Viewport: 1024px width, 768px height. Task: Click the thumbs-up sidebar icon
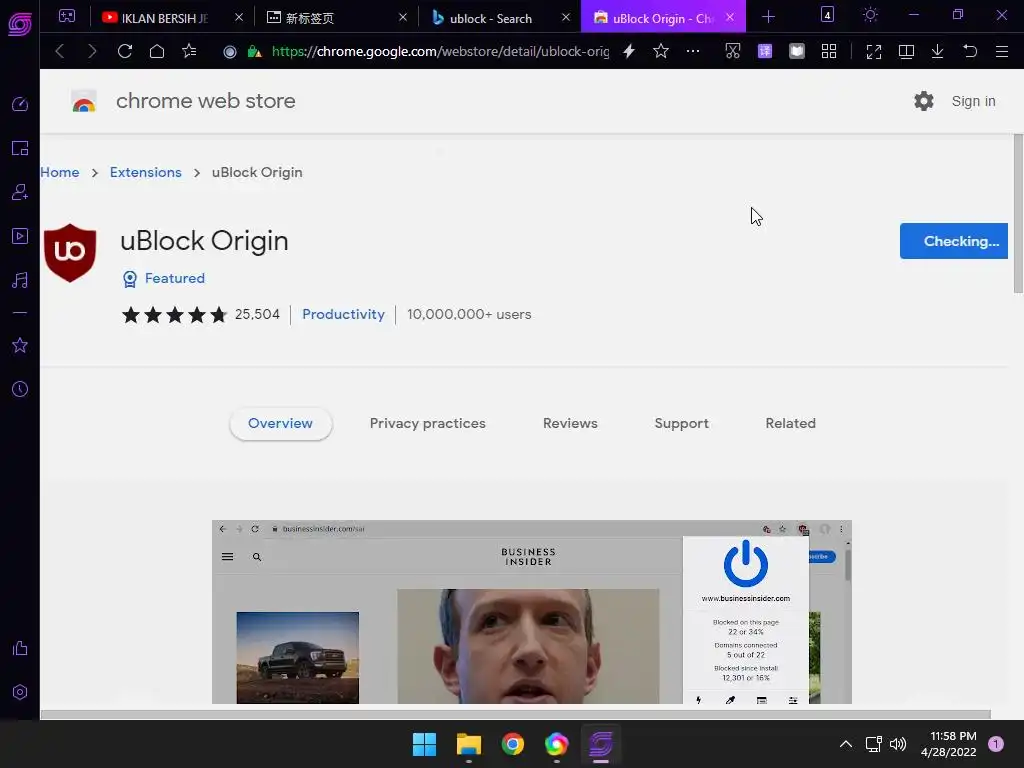(x=20, y=648)
